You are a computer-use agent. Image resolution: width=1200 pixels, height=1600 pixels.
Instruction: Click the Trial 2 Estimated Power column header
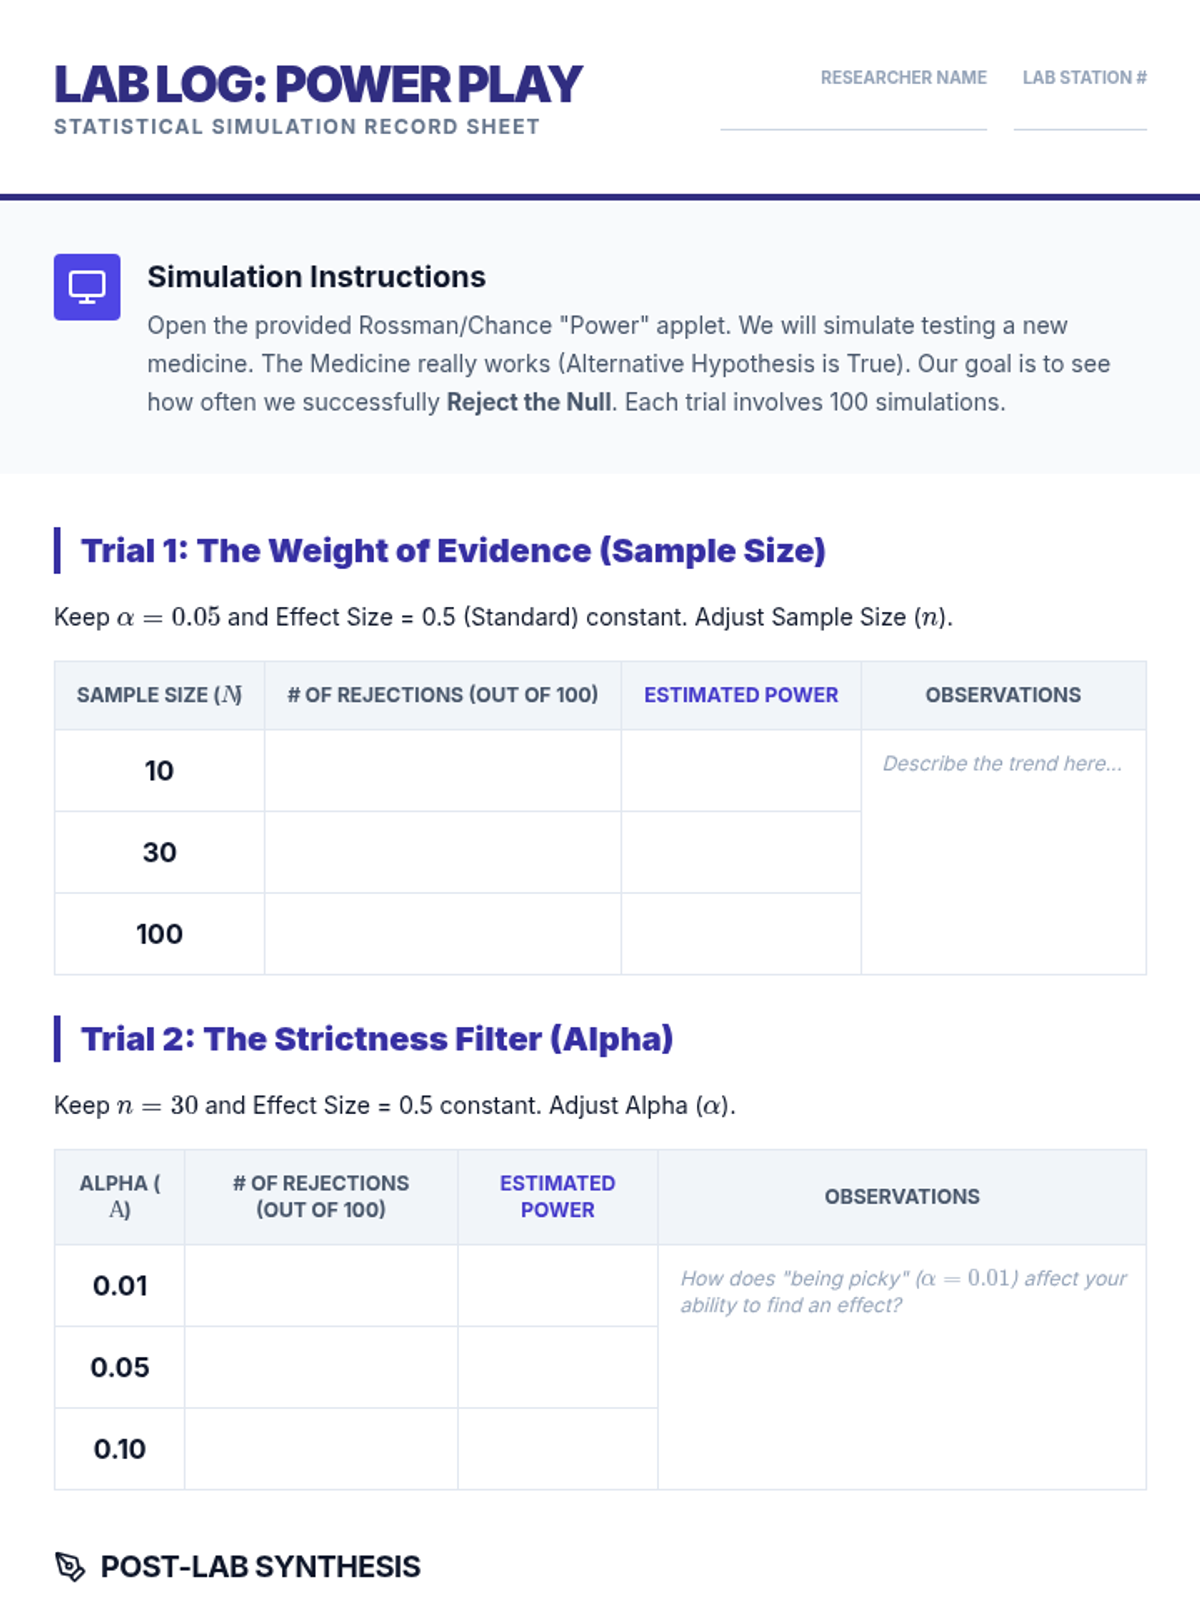pos(558,1197)
